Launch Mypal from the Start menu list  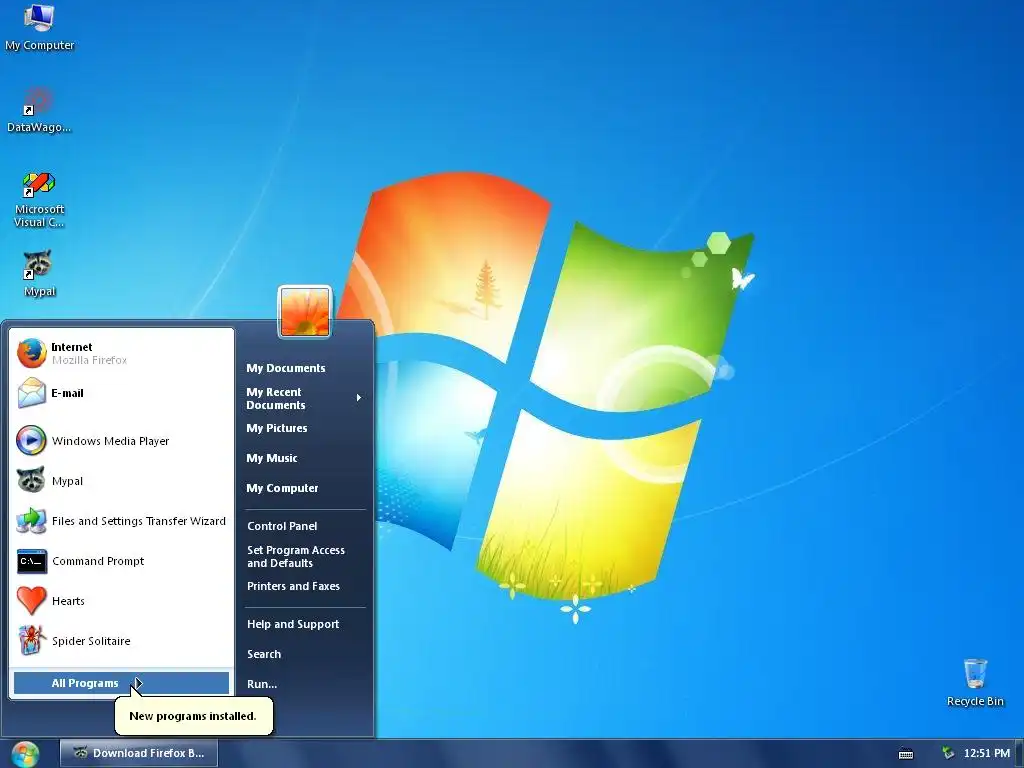click(x=121, y=481)
